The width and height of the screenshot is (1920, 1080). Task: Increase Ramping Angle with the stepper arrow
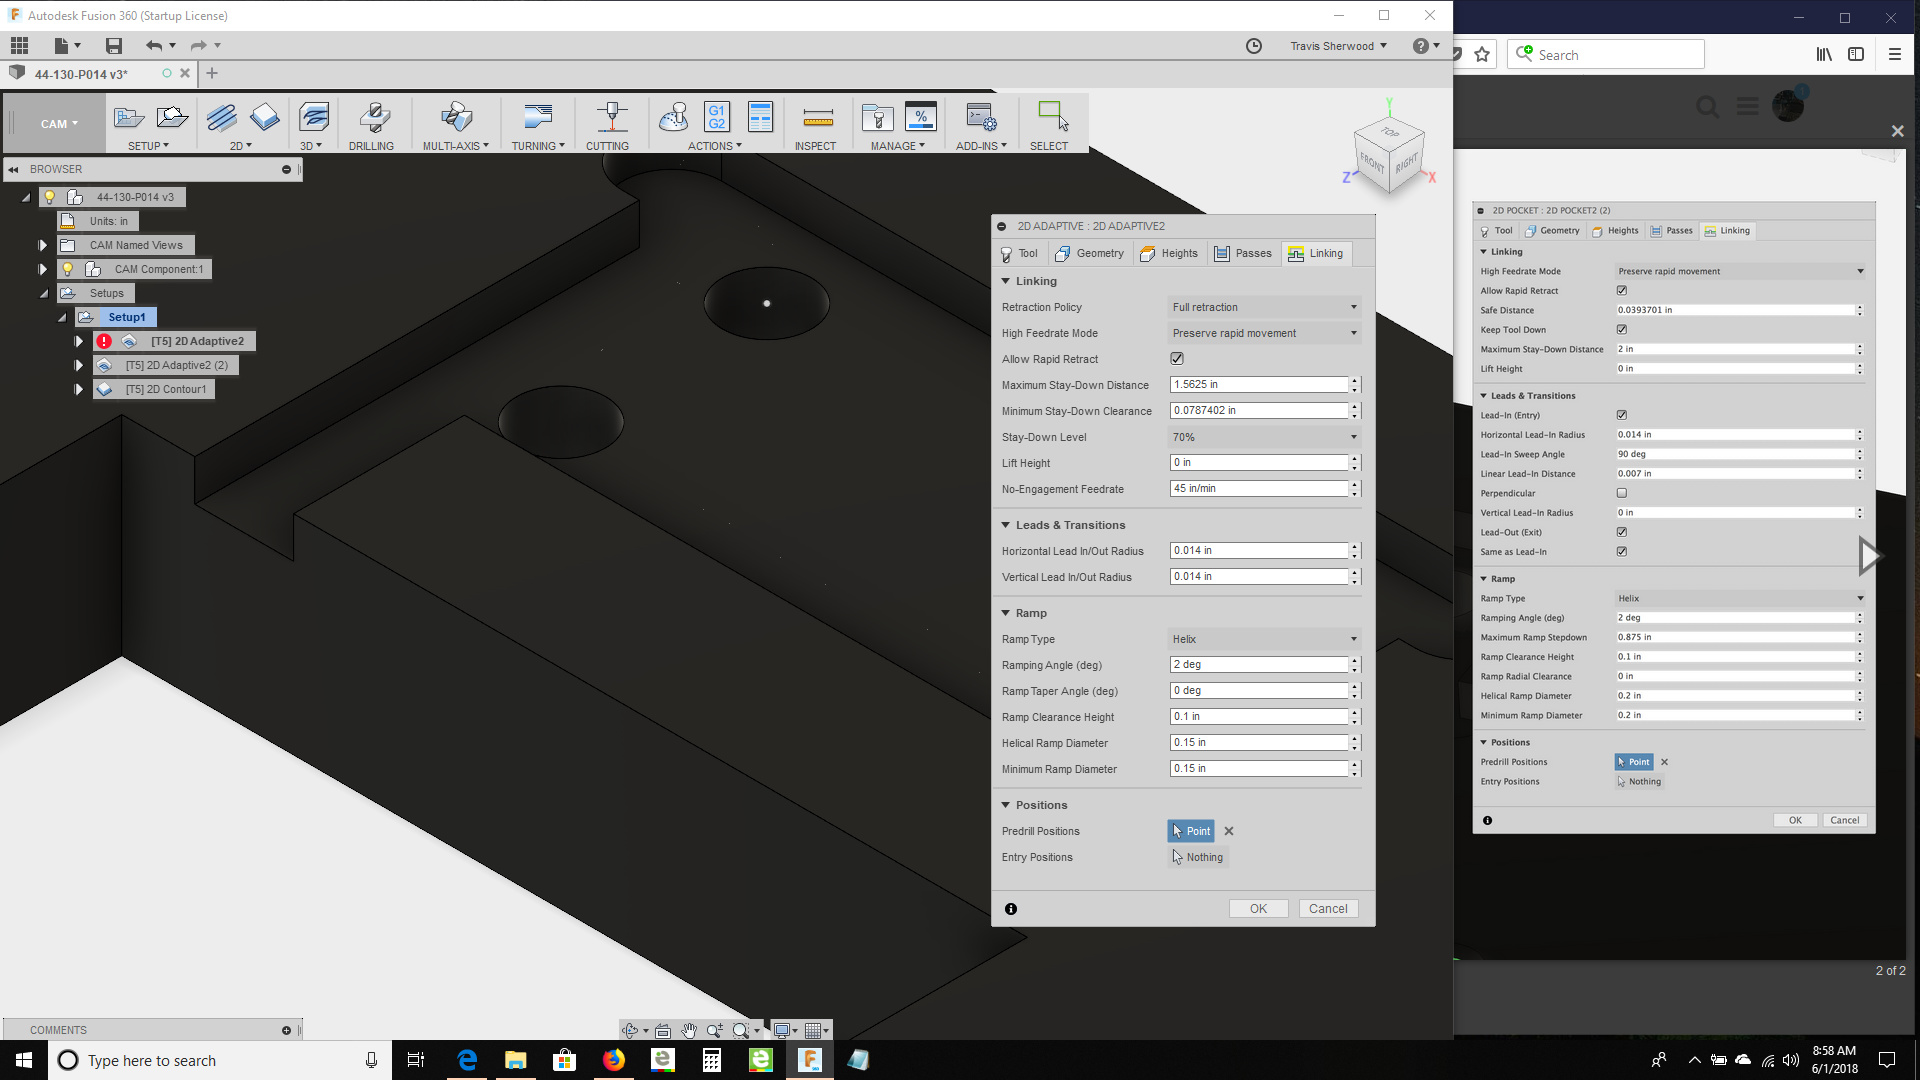(x=1355, y=661)
